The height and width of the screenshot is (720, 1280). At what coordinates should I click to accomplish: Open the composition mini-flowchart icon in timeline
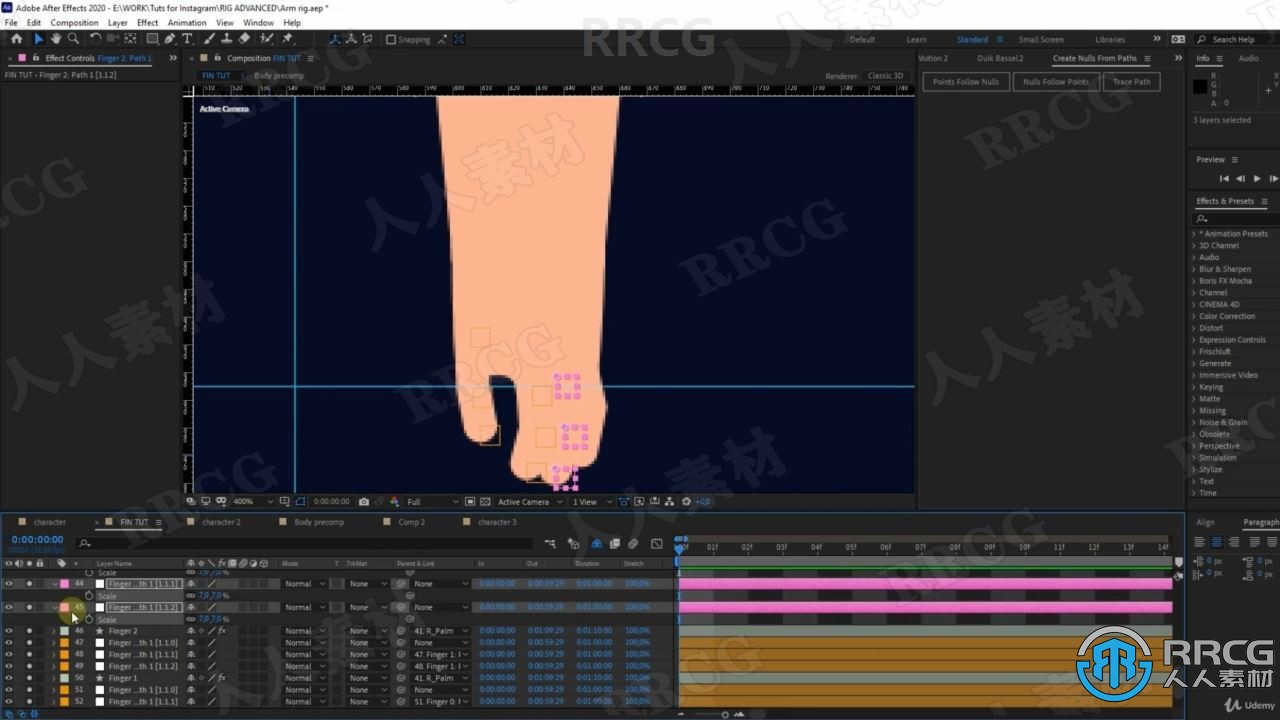(x=551, y=544)
